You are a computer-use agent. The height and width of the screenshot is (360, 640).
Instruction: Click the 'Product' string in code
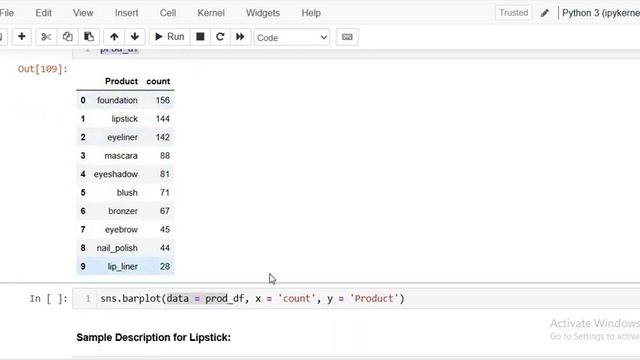pos(374,299)
